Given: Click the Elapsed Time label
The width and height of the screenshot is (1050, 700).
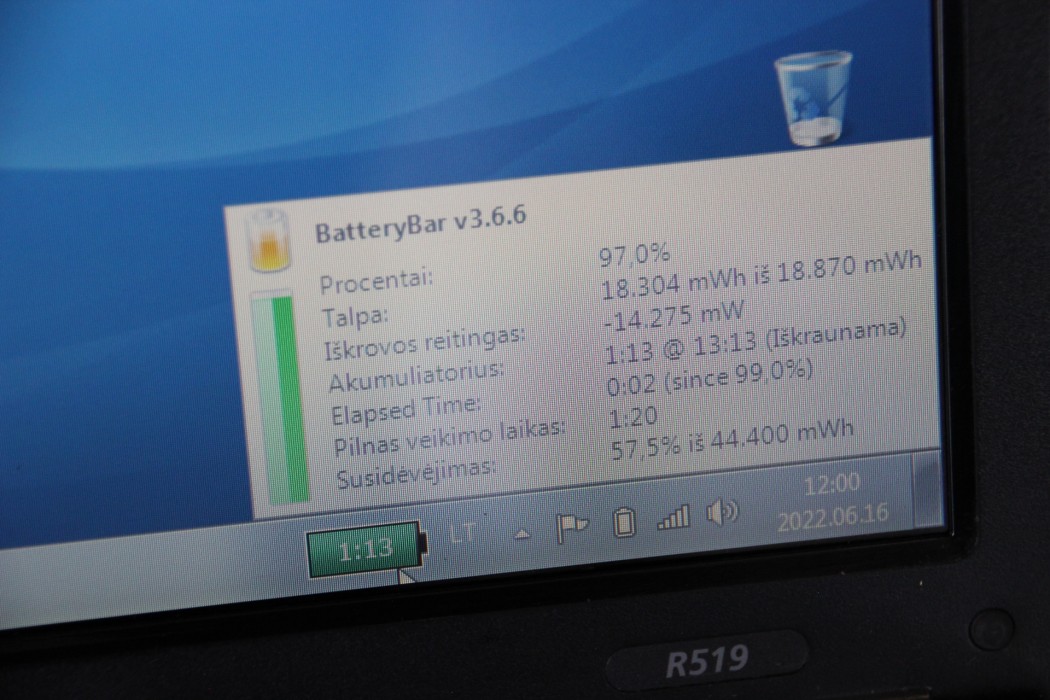Looking at the screenshot, I should click(x=406, y=411).
